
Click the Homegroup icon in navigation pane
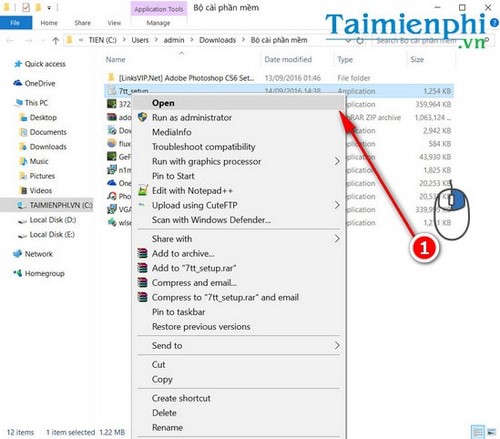pyautogui.click(x=18, y=273)
